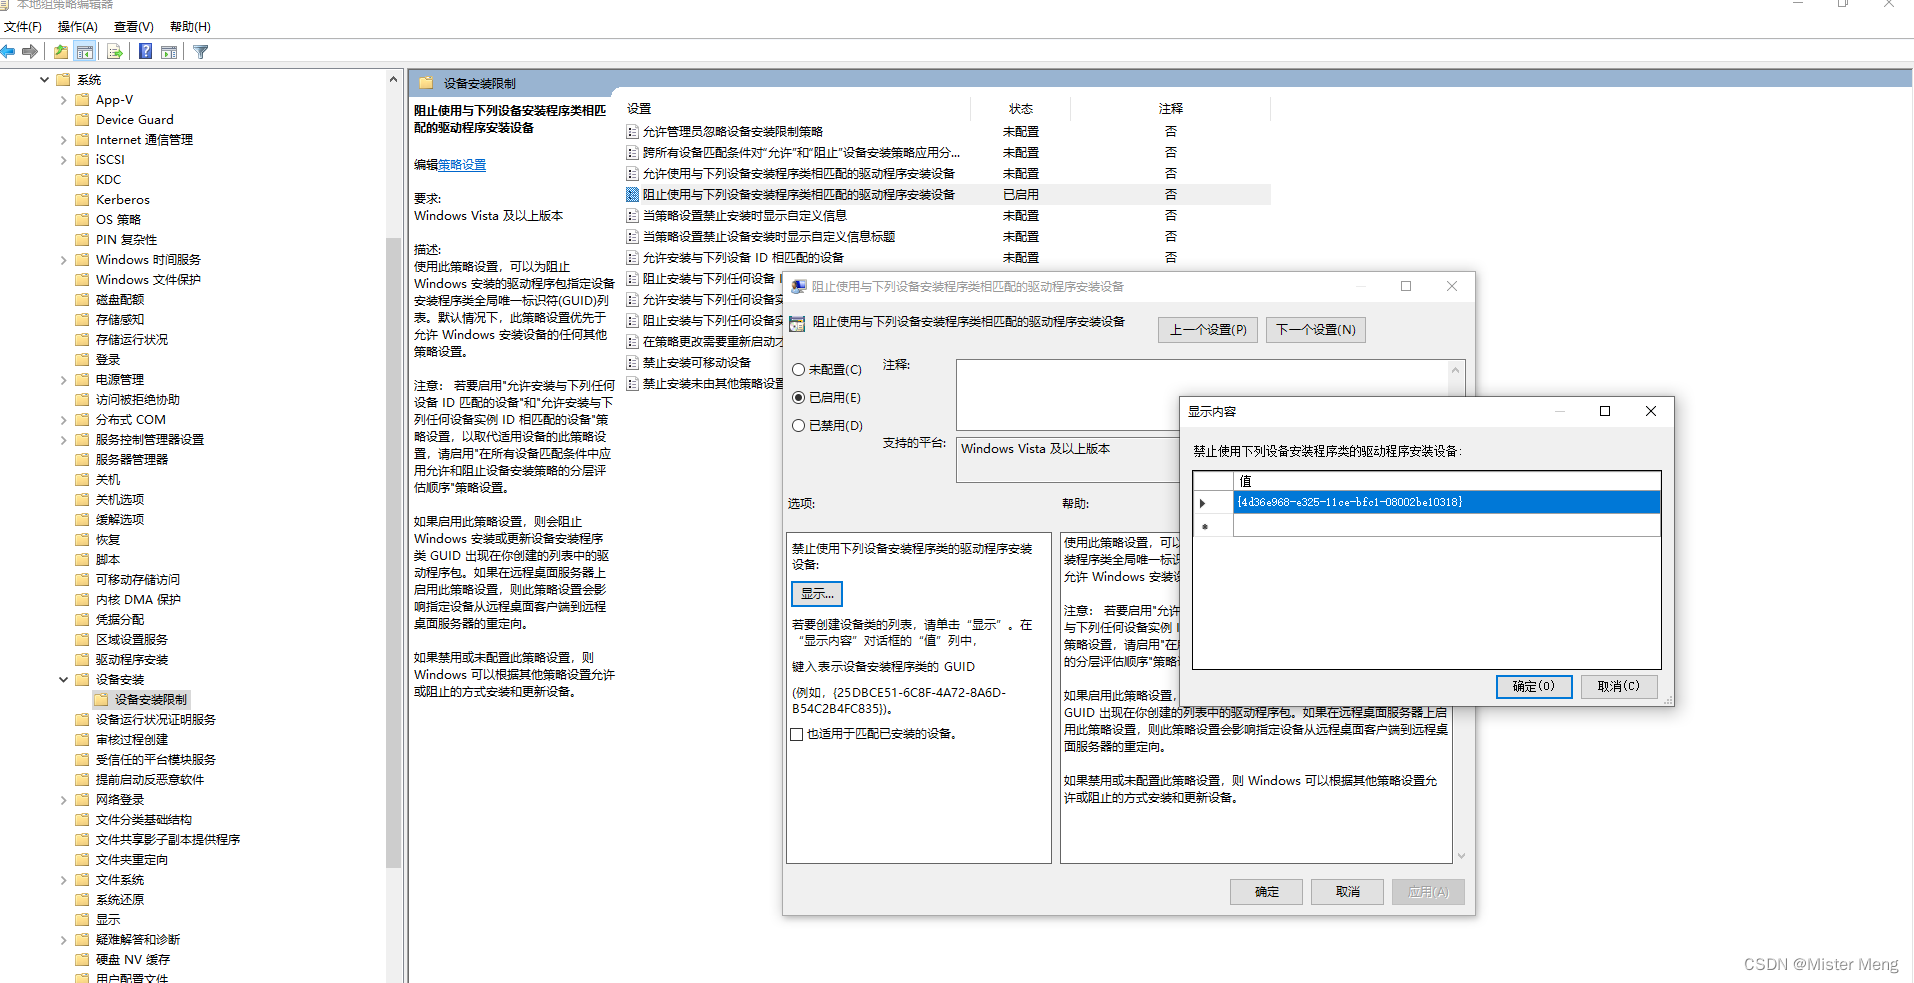
Task: Click 下一个设置(N) button
Action: (1315, 330)
